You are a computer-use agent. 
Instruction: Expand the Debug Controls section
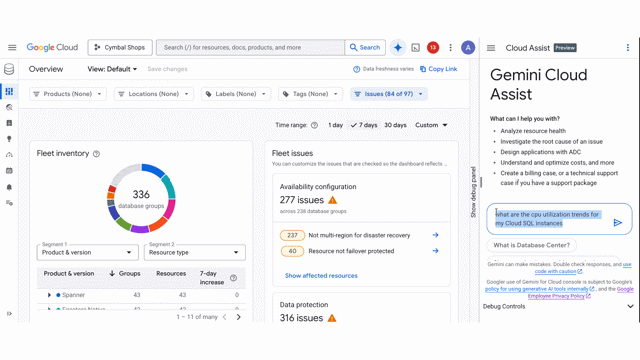click(630, 307)
